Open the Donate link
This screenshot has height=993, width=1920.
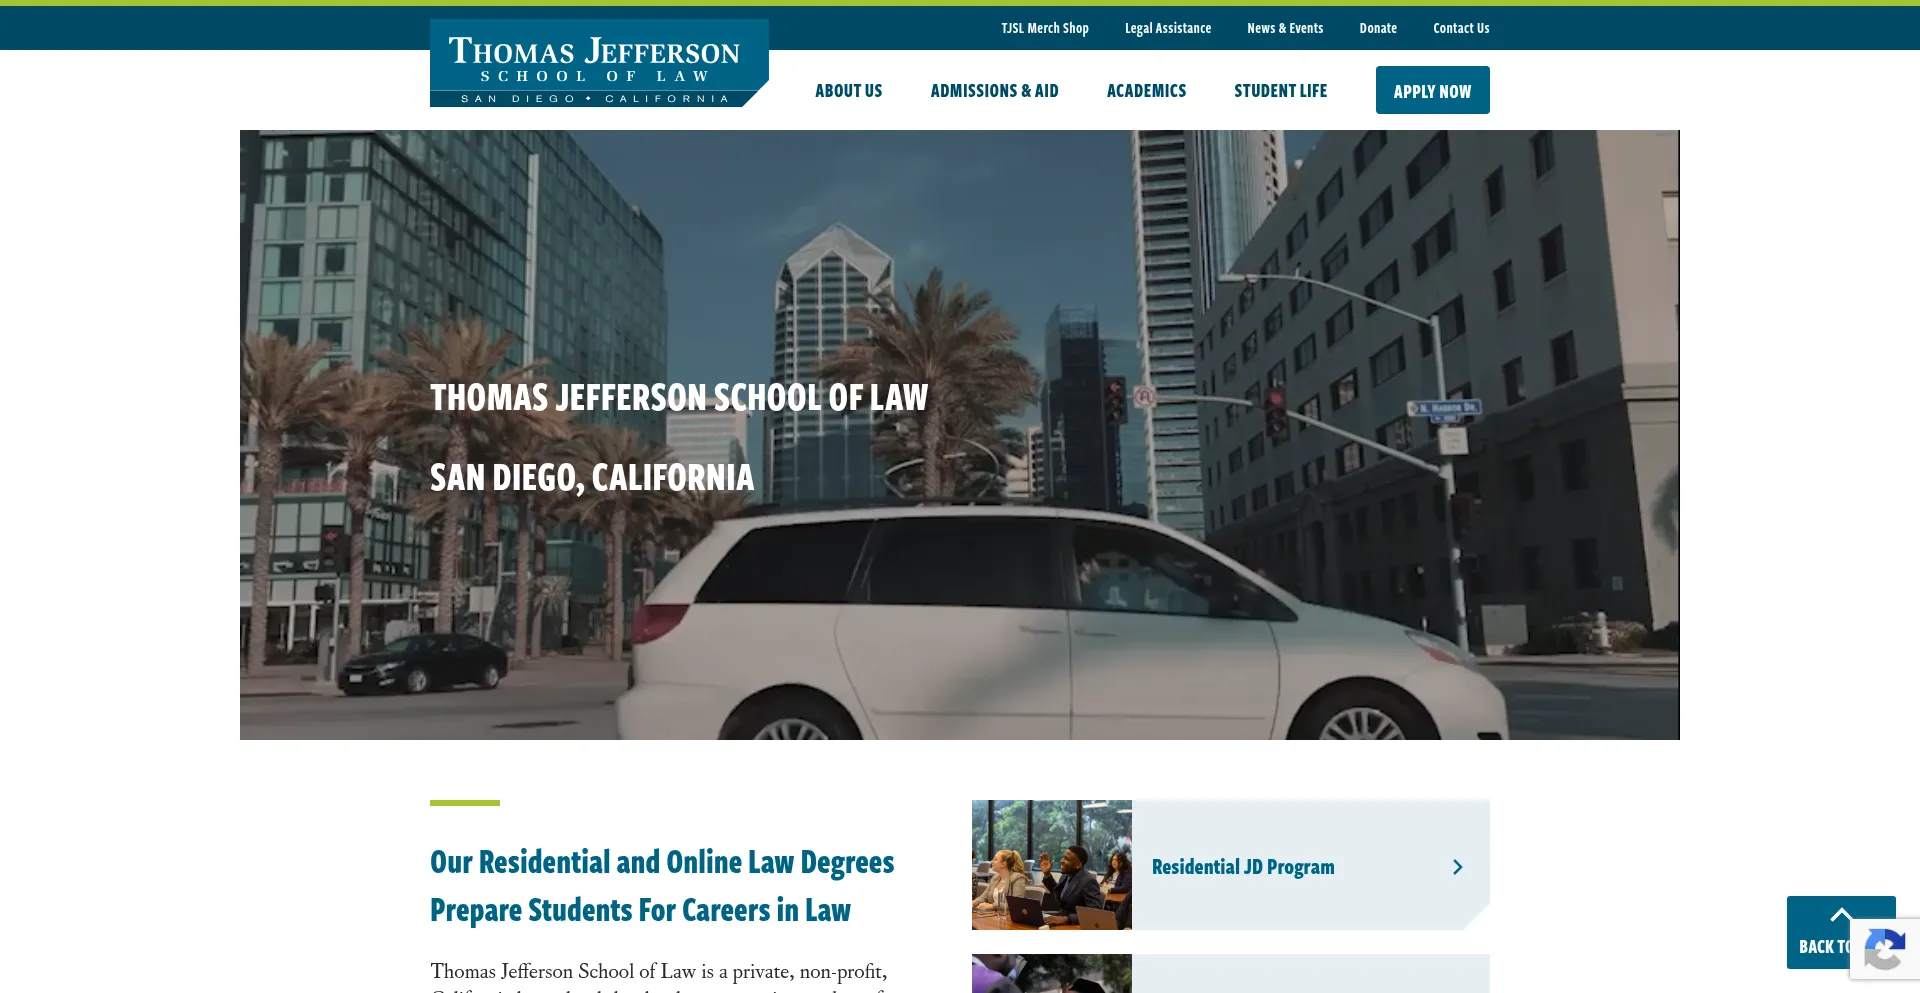click(x=1378, y=28)
